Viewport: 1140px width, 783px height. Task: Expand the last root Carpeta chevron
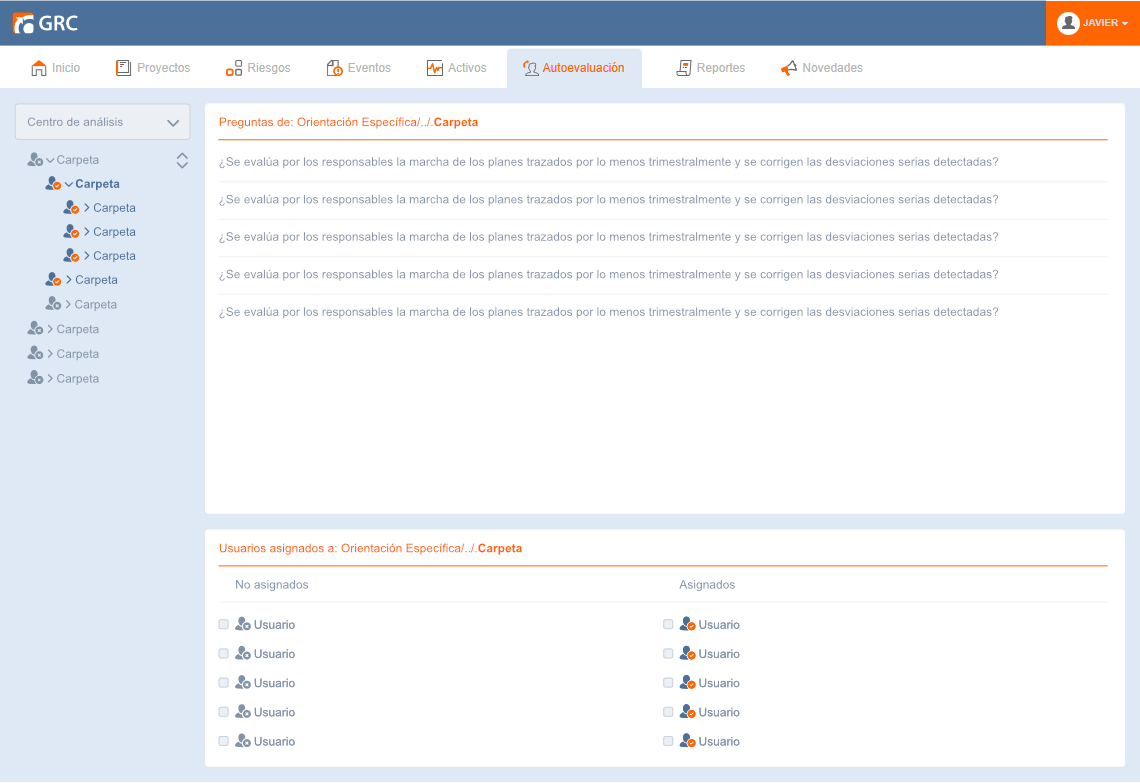(x=50, y=379)
